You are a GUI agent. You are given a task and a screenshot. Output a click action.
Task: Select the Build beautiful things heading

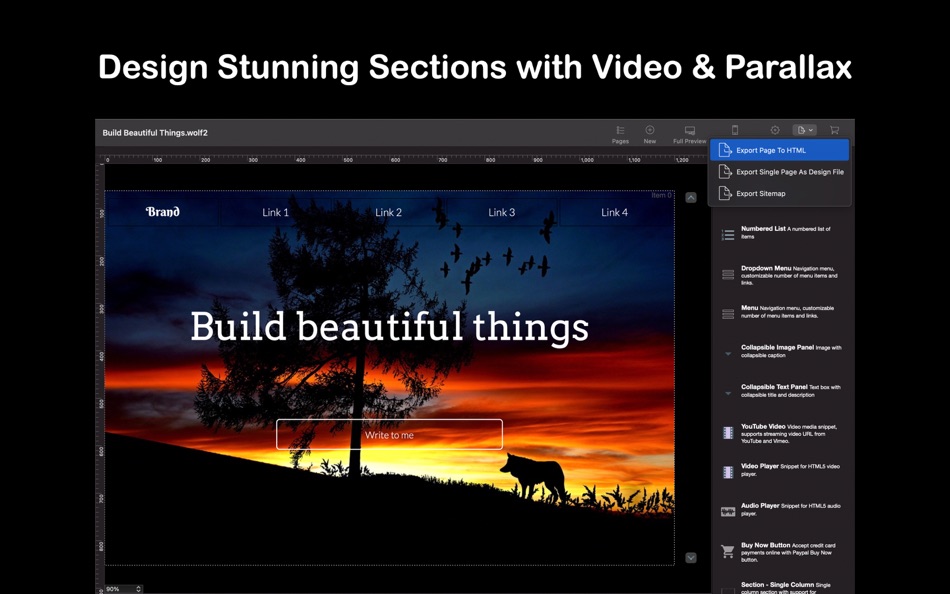[x=390, y=327]
